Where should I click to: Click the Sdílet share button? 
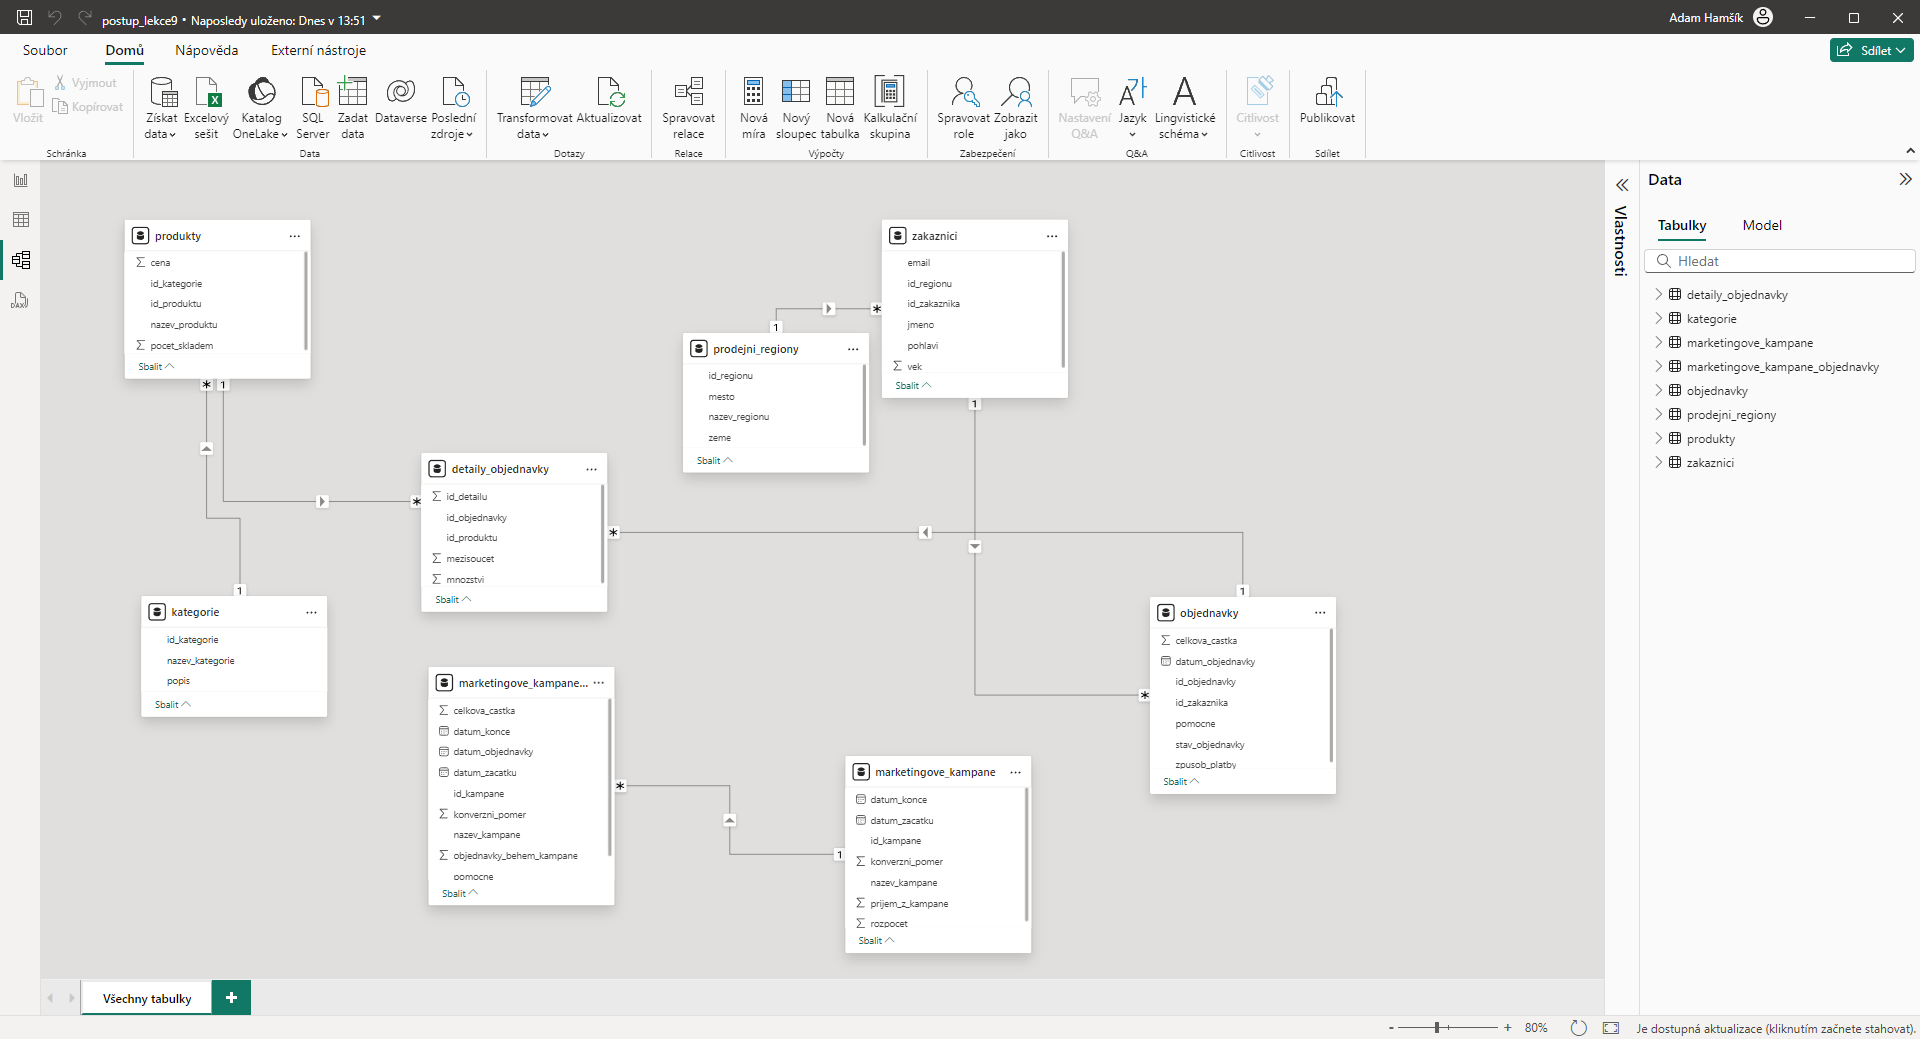[1871, 50]
